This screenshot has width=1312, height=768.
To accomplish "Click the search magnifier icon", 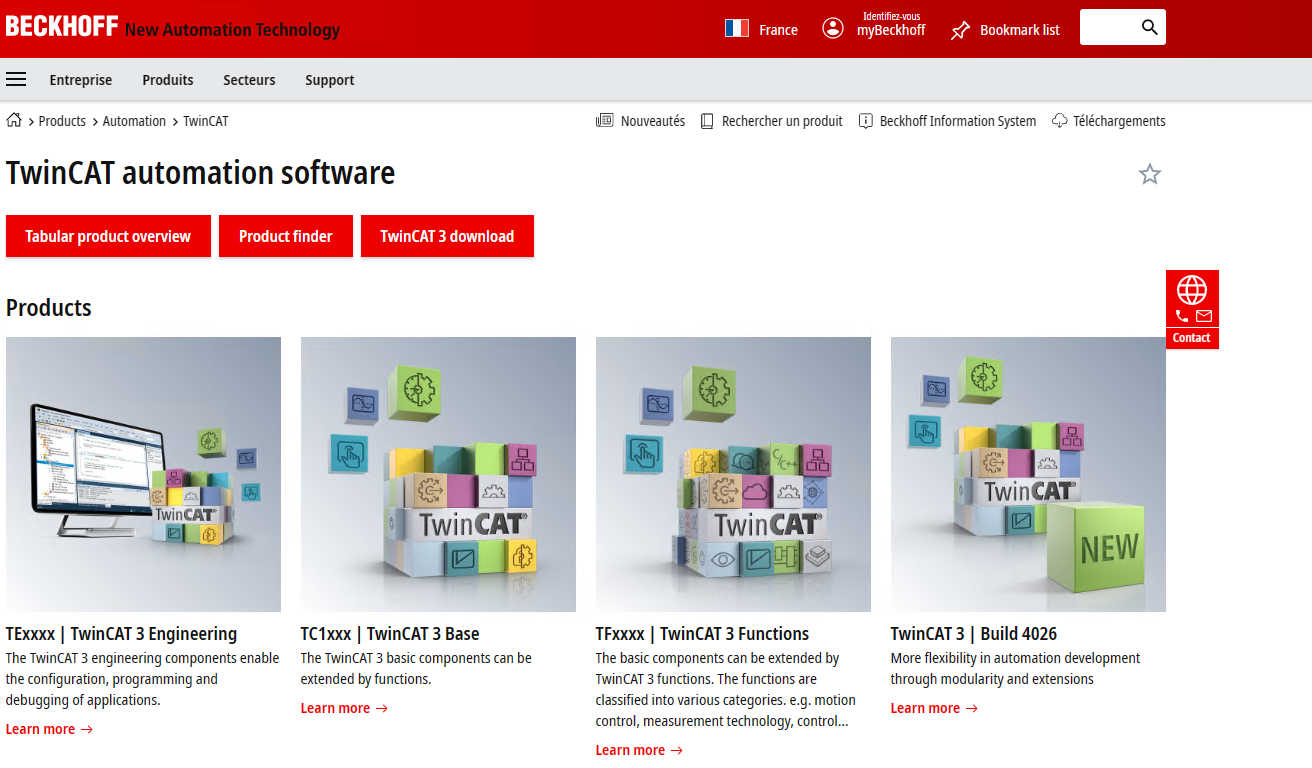I will pyautogui.click(x=1150, y=28).
